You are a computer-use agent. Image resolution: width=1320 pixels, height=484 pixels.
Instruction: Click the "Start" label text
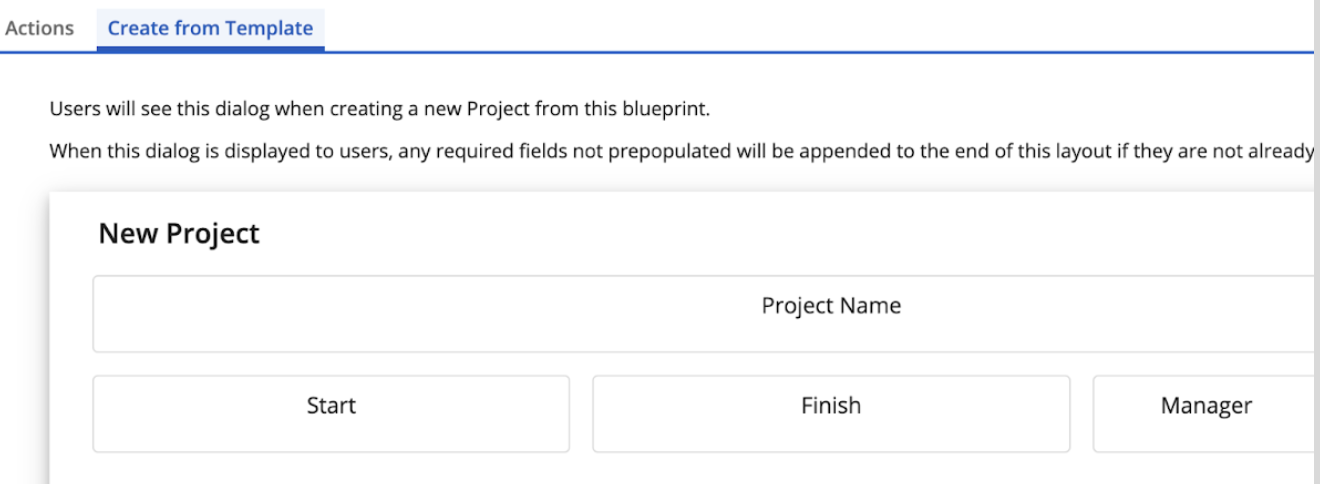coord(331,406)
